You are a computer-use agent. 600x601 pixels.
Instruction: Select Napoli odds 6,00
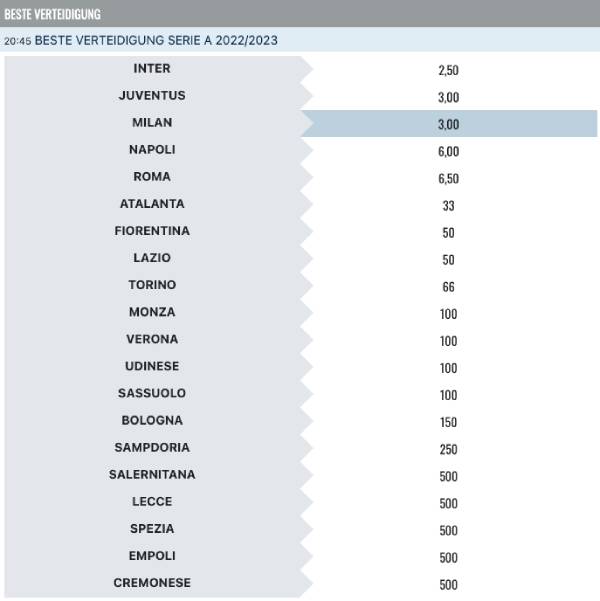pos(449,151)
